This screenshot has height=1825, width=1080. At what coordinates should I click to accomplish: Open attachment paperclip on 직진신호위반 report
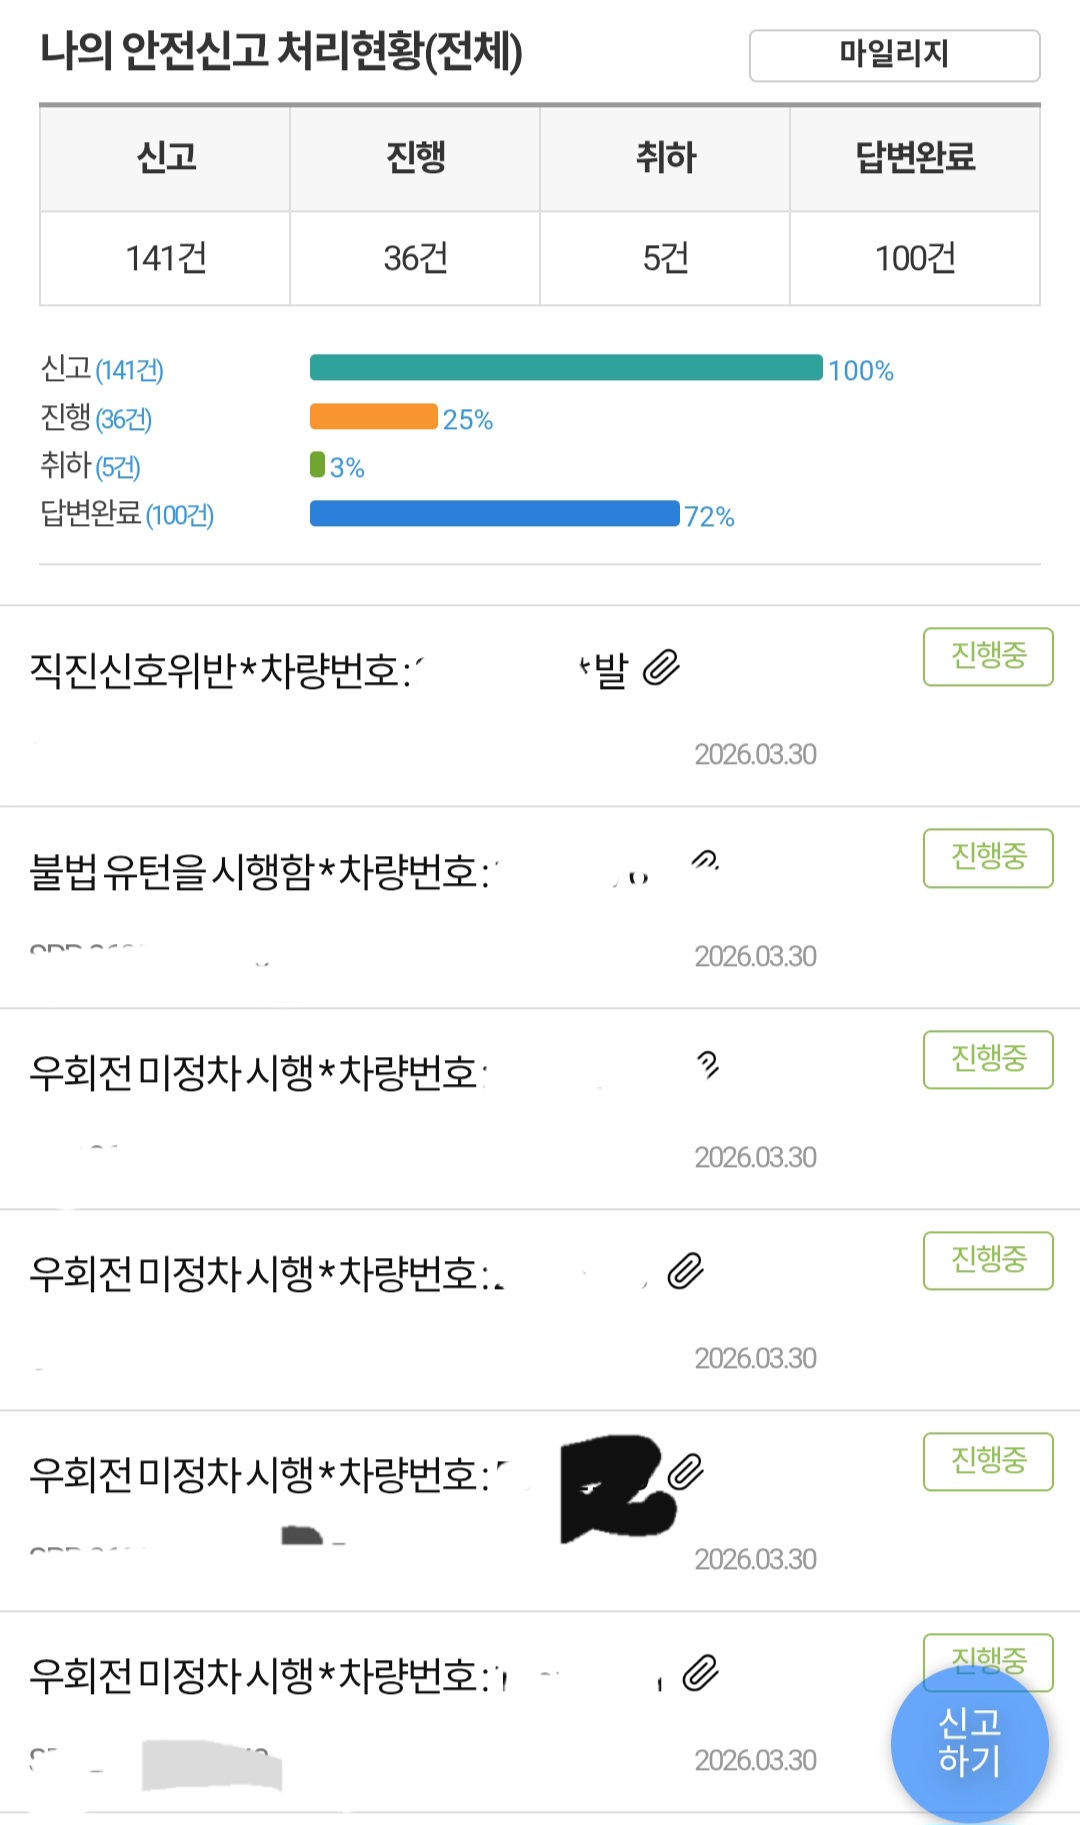tap(661, 667)
